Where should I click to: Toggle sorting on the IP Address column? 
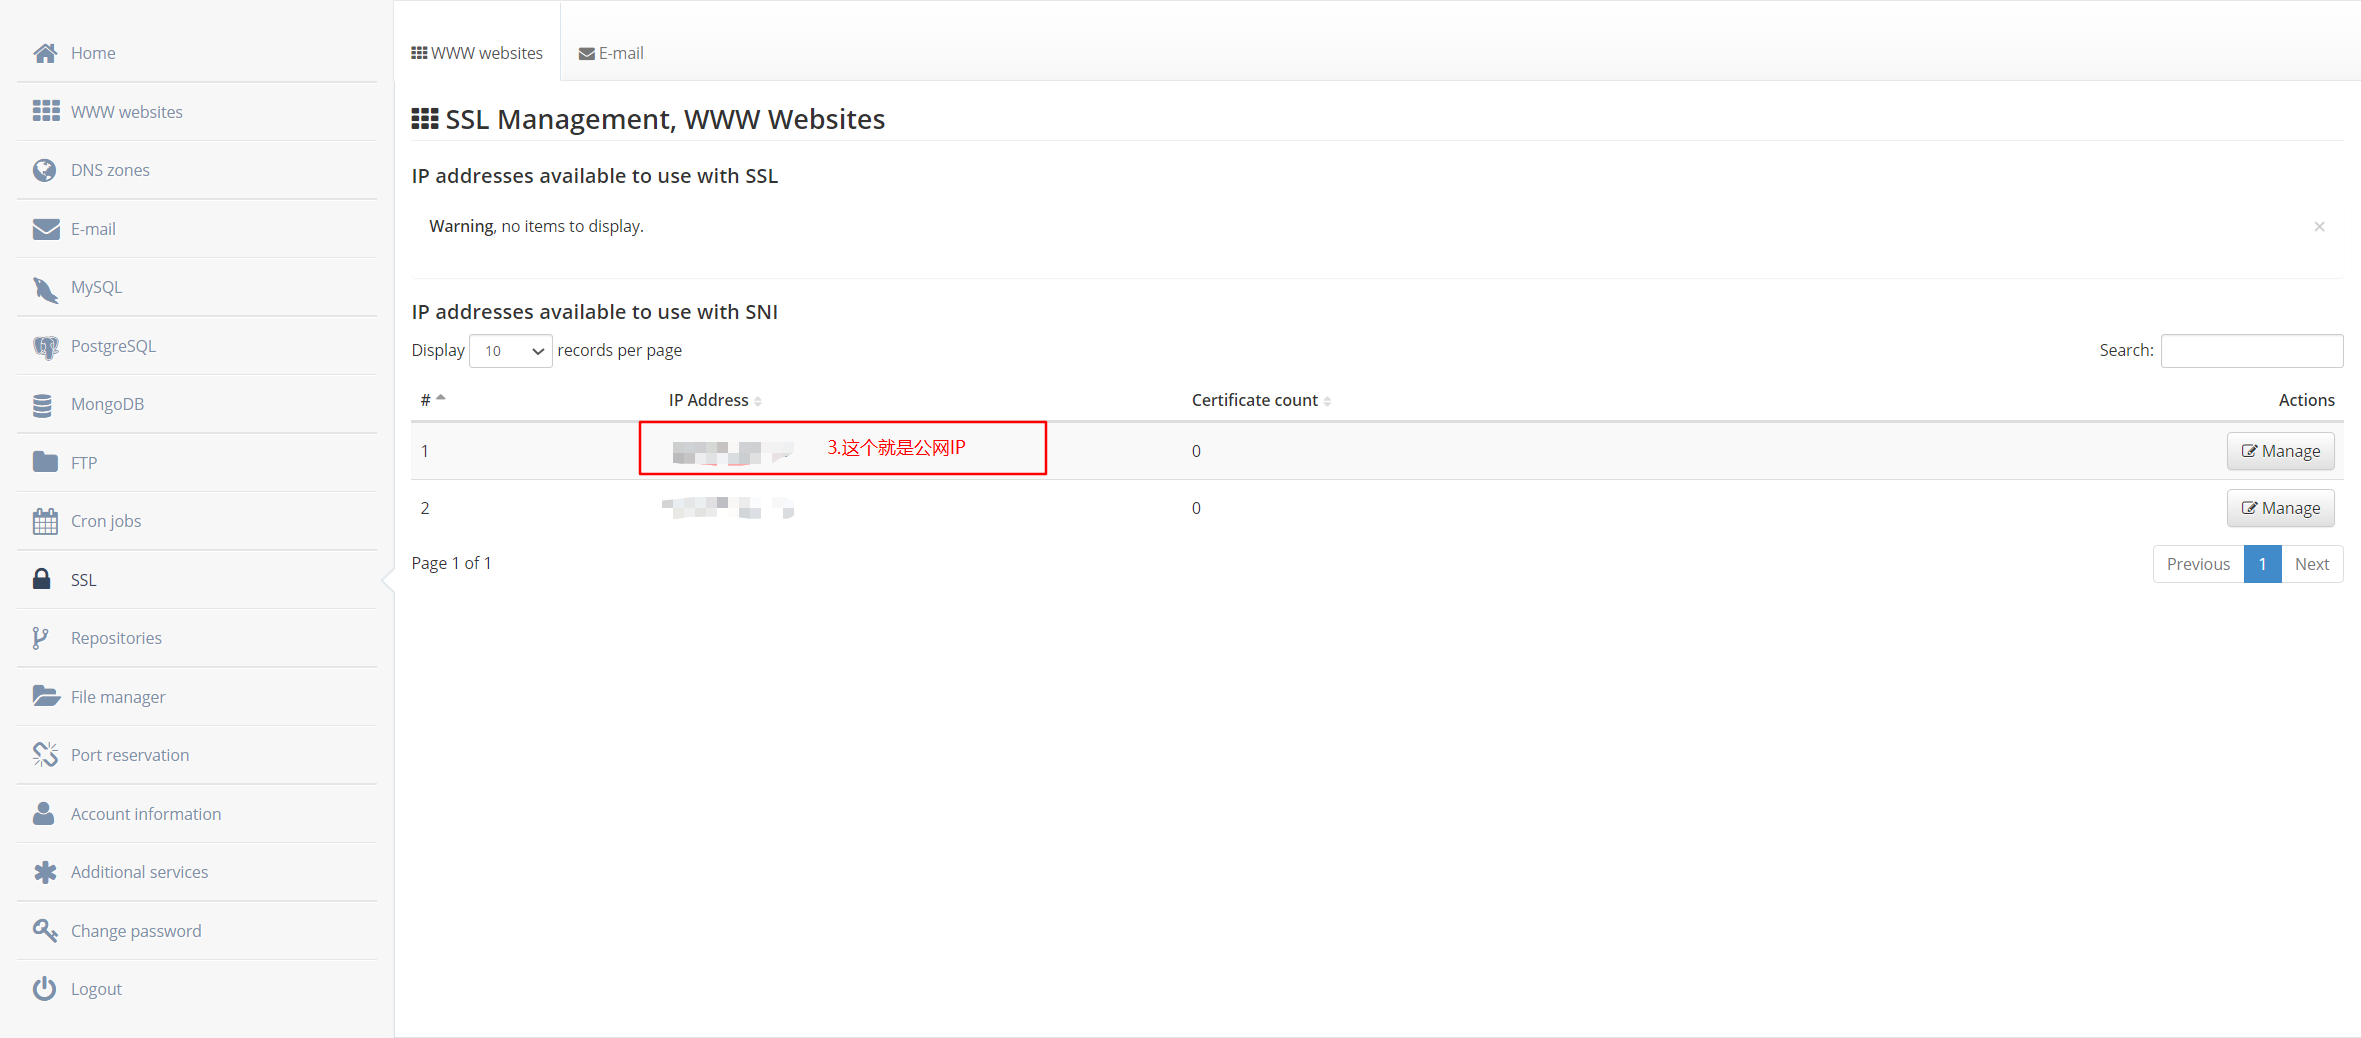(x=713, y=399)
